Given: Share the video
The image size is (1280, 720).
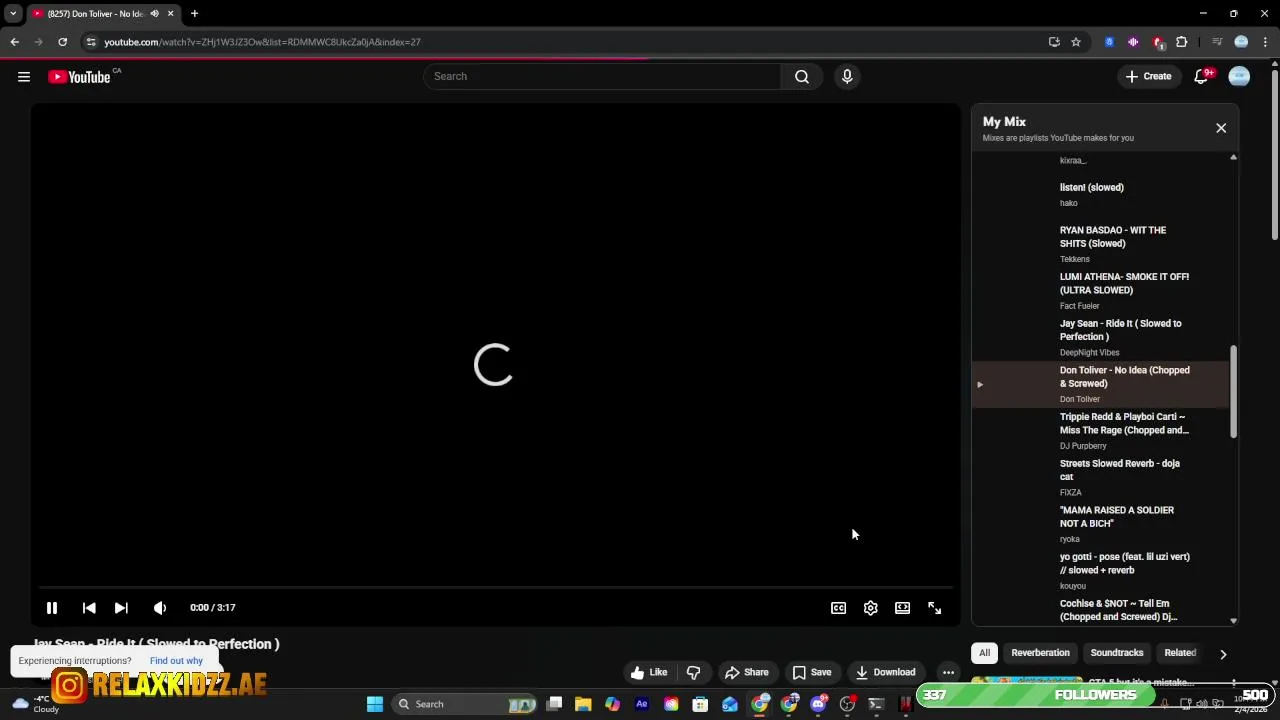Looking at the screenshot, I should [x=747, y=672].
